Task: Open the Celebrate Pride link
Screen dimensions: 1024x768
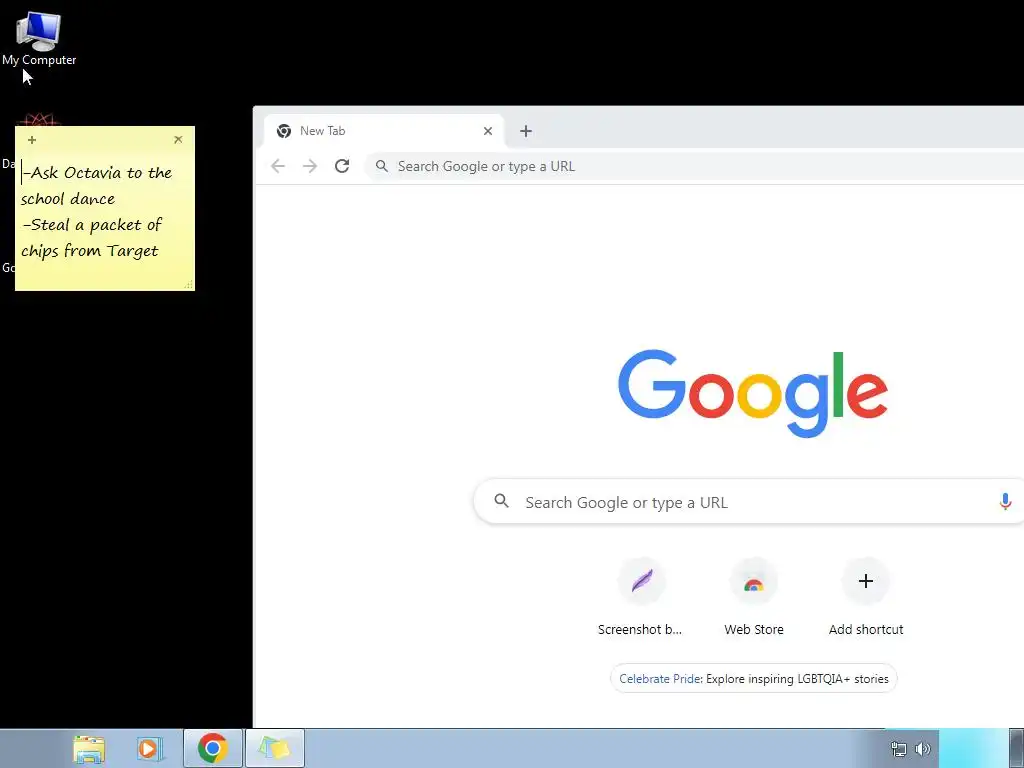Action: coord(754,679)
